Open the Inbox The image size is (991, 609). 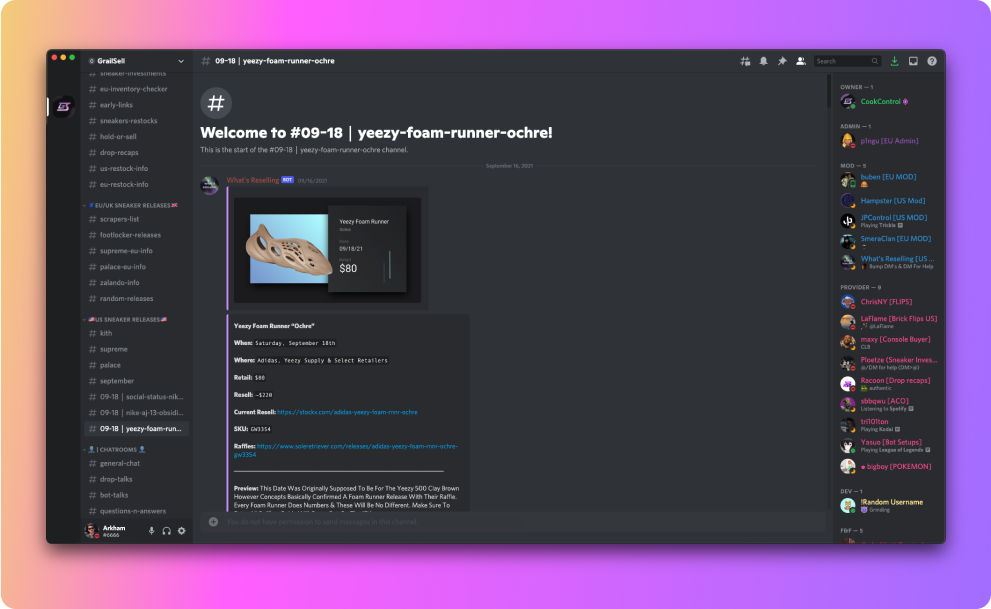tap(913, 60)
